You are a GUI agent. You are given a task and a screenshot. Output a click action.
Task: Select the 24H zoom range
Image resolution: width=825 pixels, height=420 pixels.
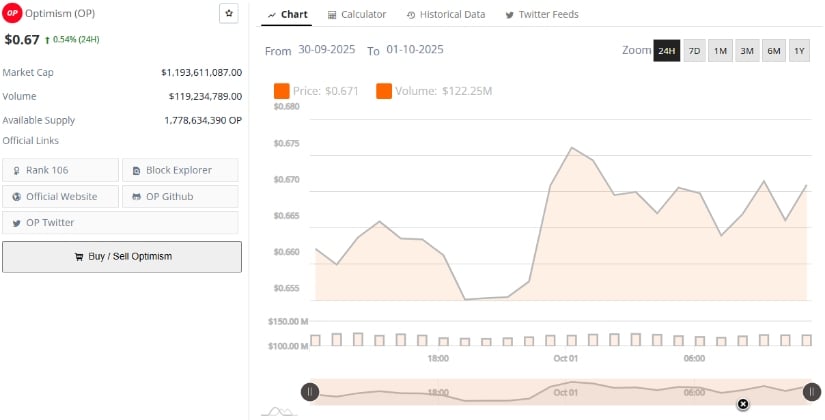(666, 51)
